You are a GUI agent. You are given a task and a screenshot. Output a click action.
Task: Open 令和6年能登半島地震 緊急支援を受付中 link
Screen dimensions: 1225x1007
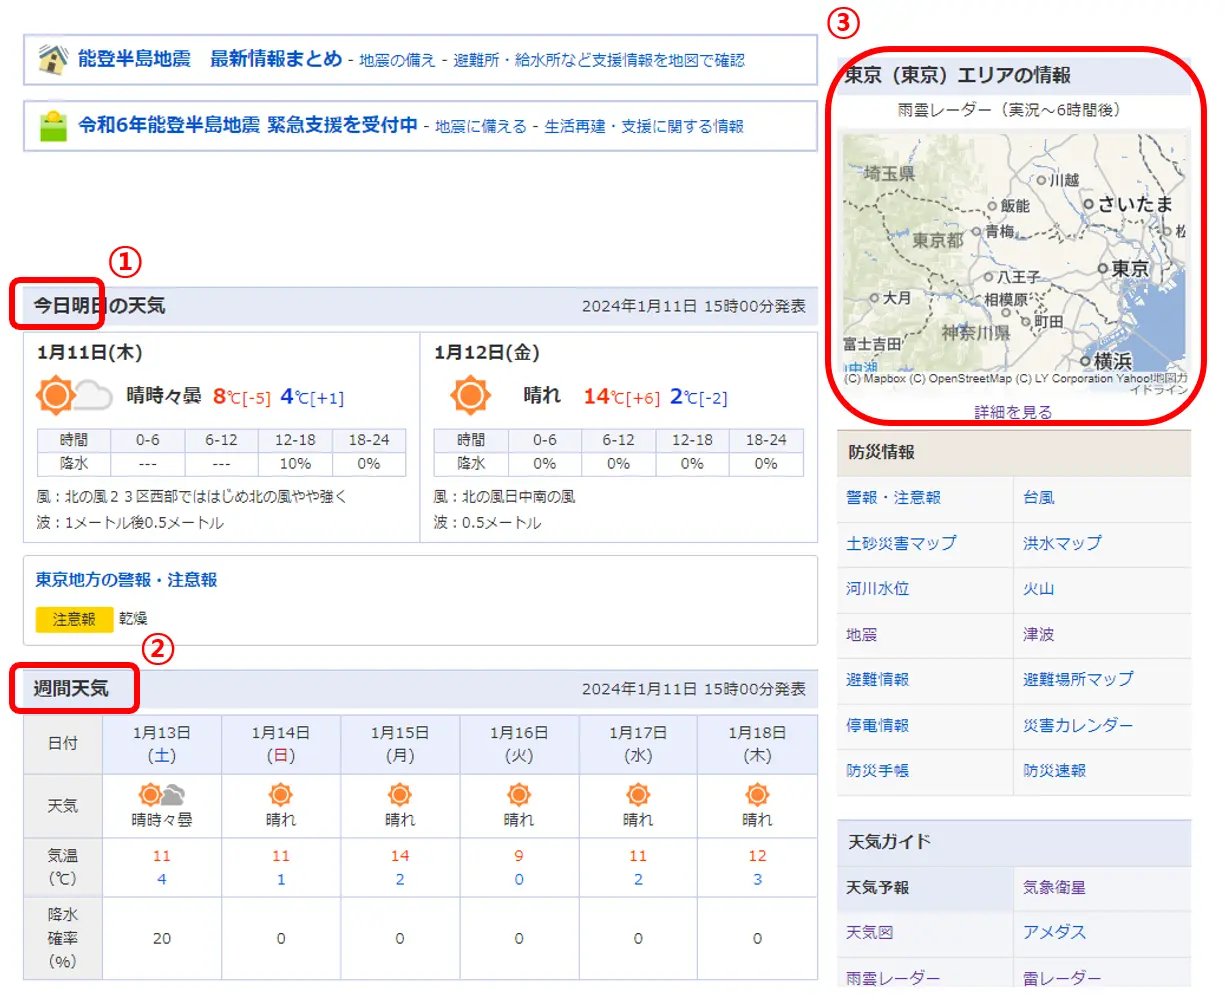(x=248, y=125)
